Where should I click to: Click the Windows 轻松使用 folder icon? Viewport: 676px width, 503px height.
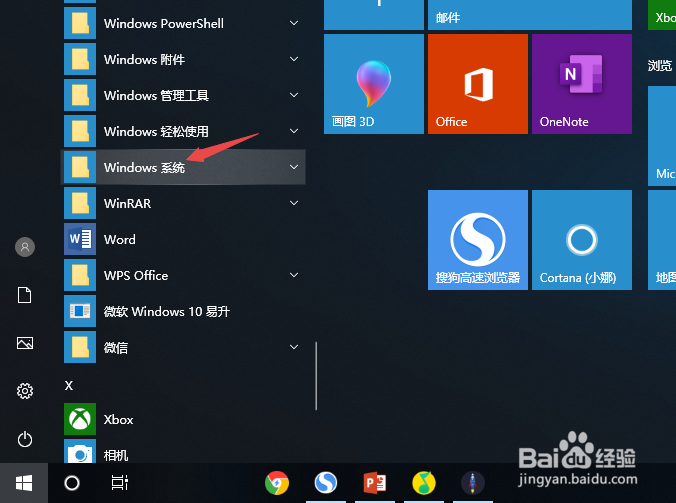(80, 131)
